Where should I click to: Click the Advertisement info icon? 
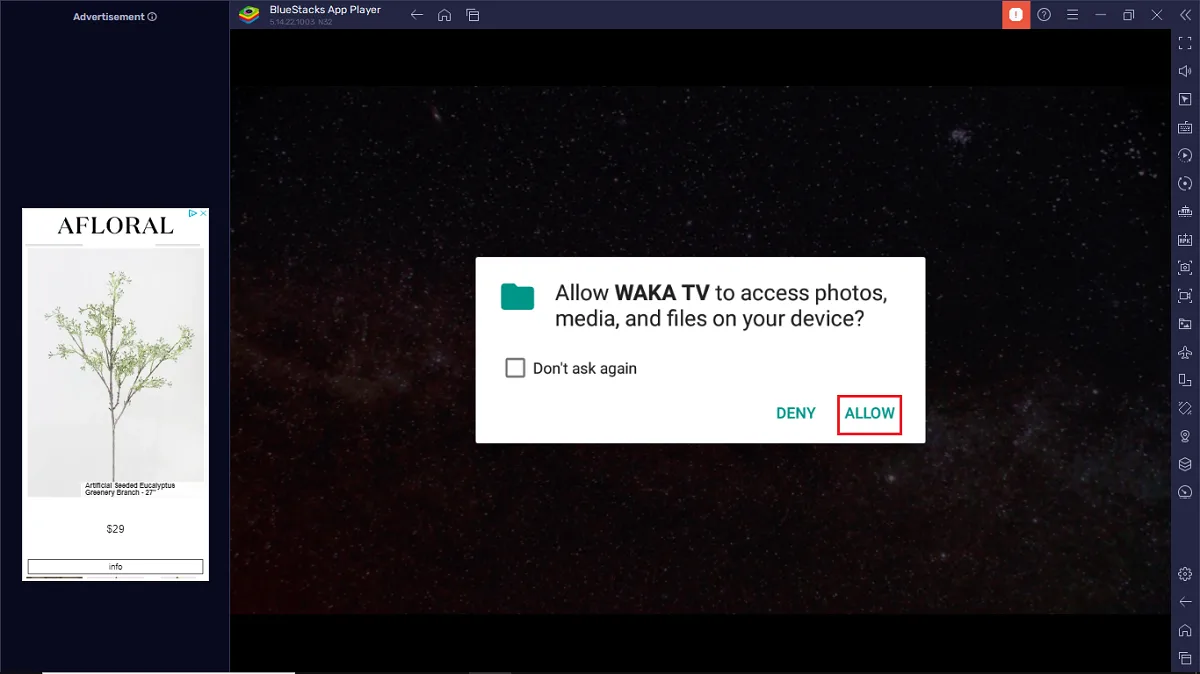tap(152, 17)
